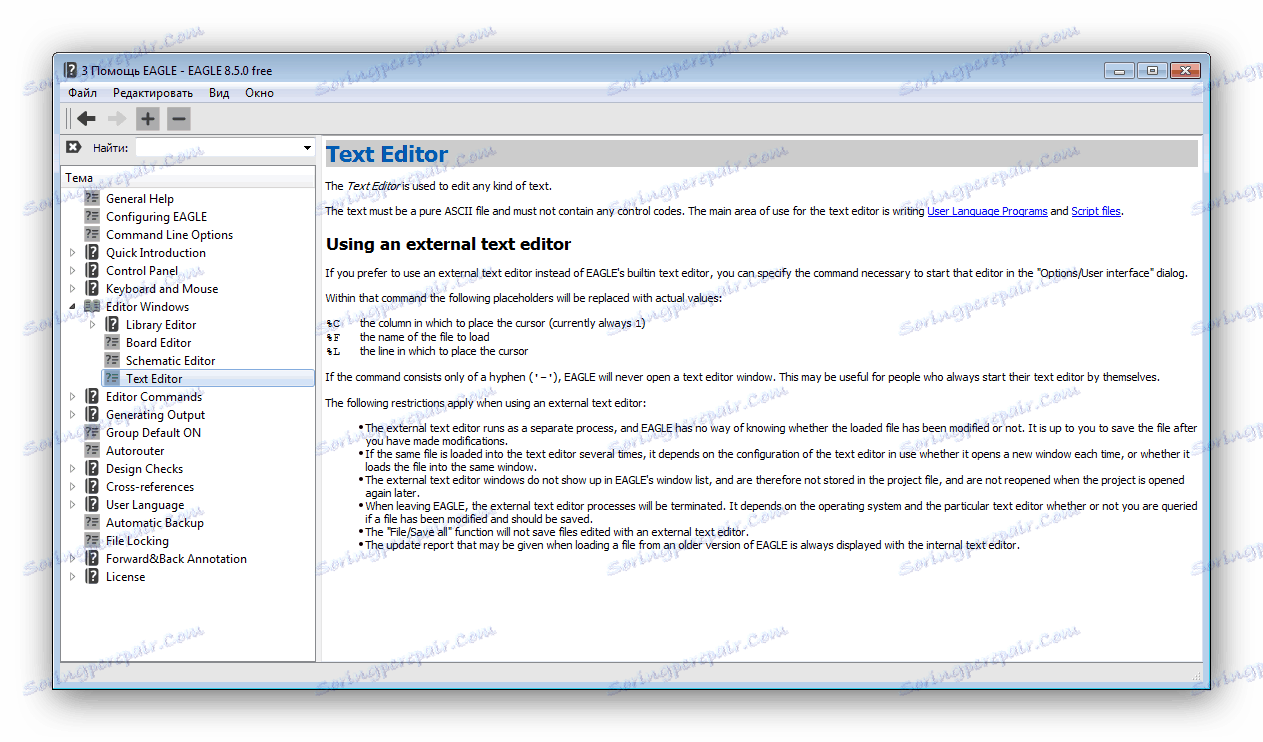
Task: Click the Тема column header
Action: (x=188, y=178)
